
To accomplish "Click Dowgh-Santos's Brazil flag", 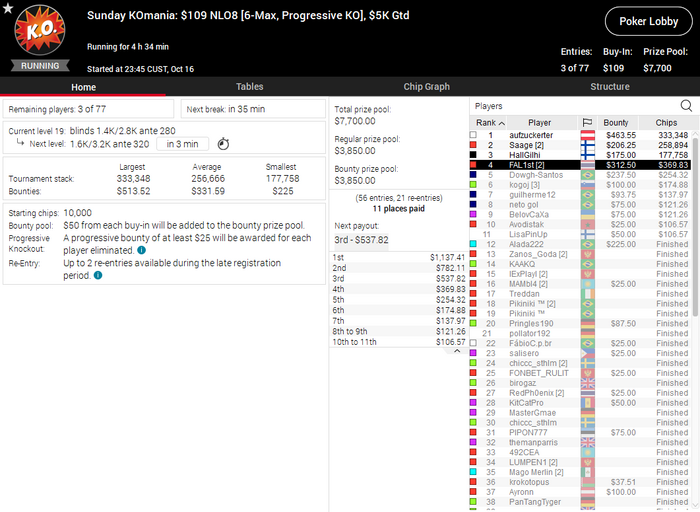I will (x=588, y=175).
